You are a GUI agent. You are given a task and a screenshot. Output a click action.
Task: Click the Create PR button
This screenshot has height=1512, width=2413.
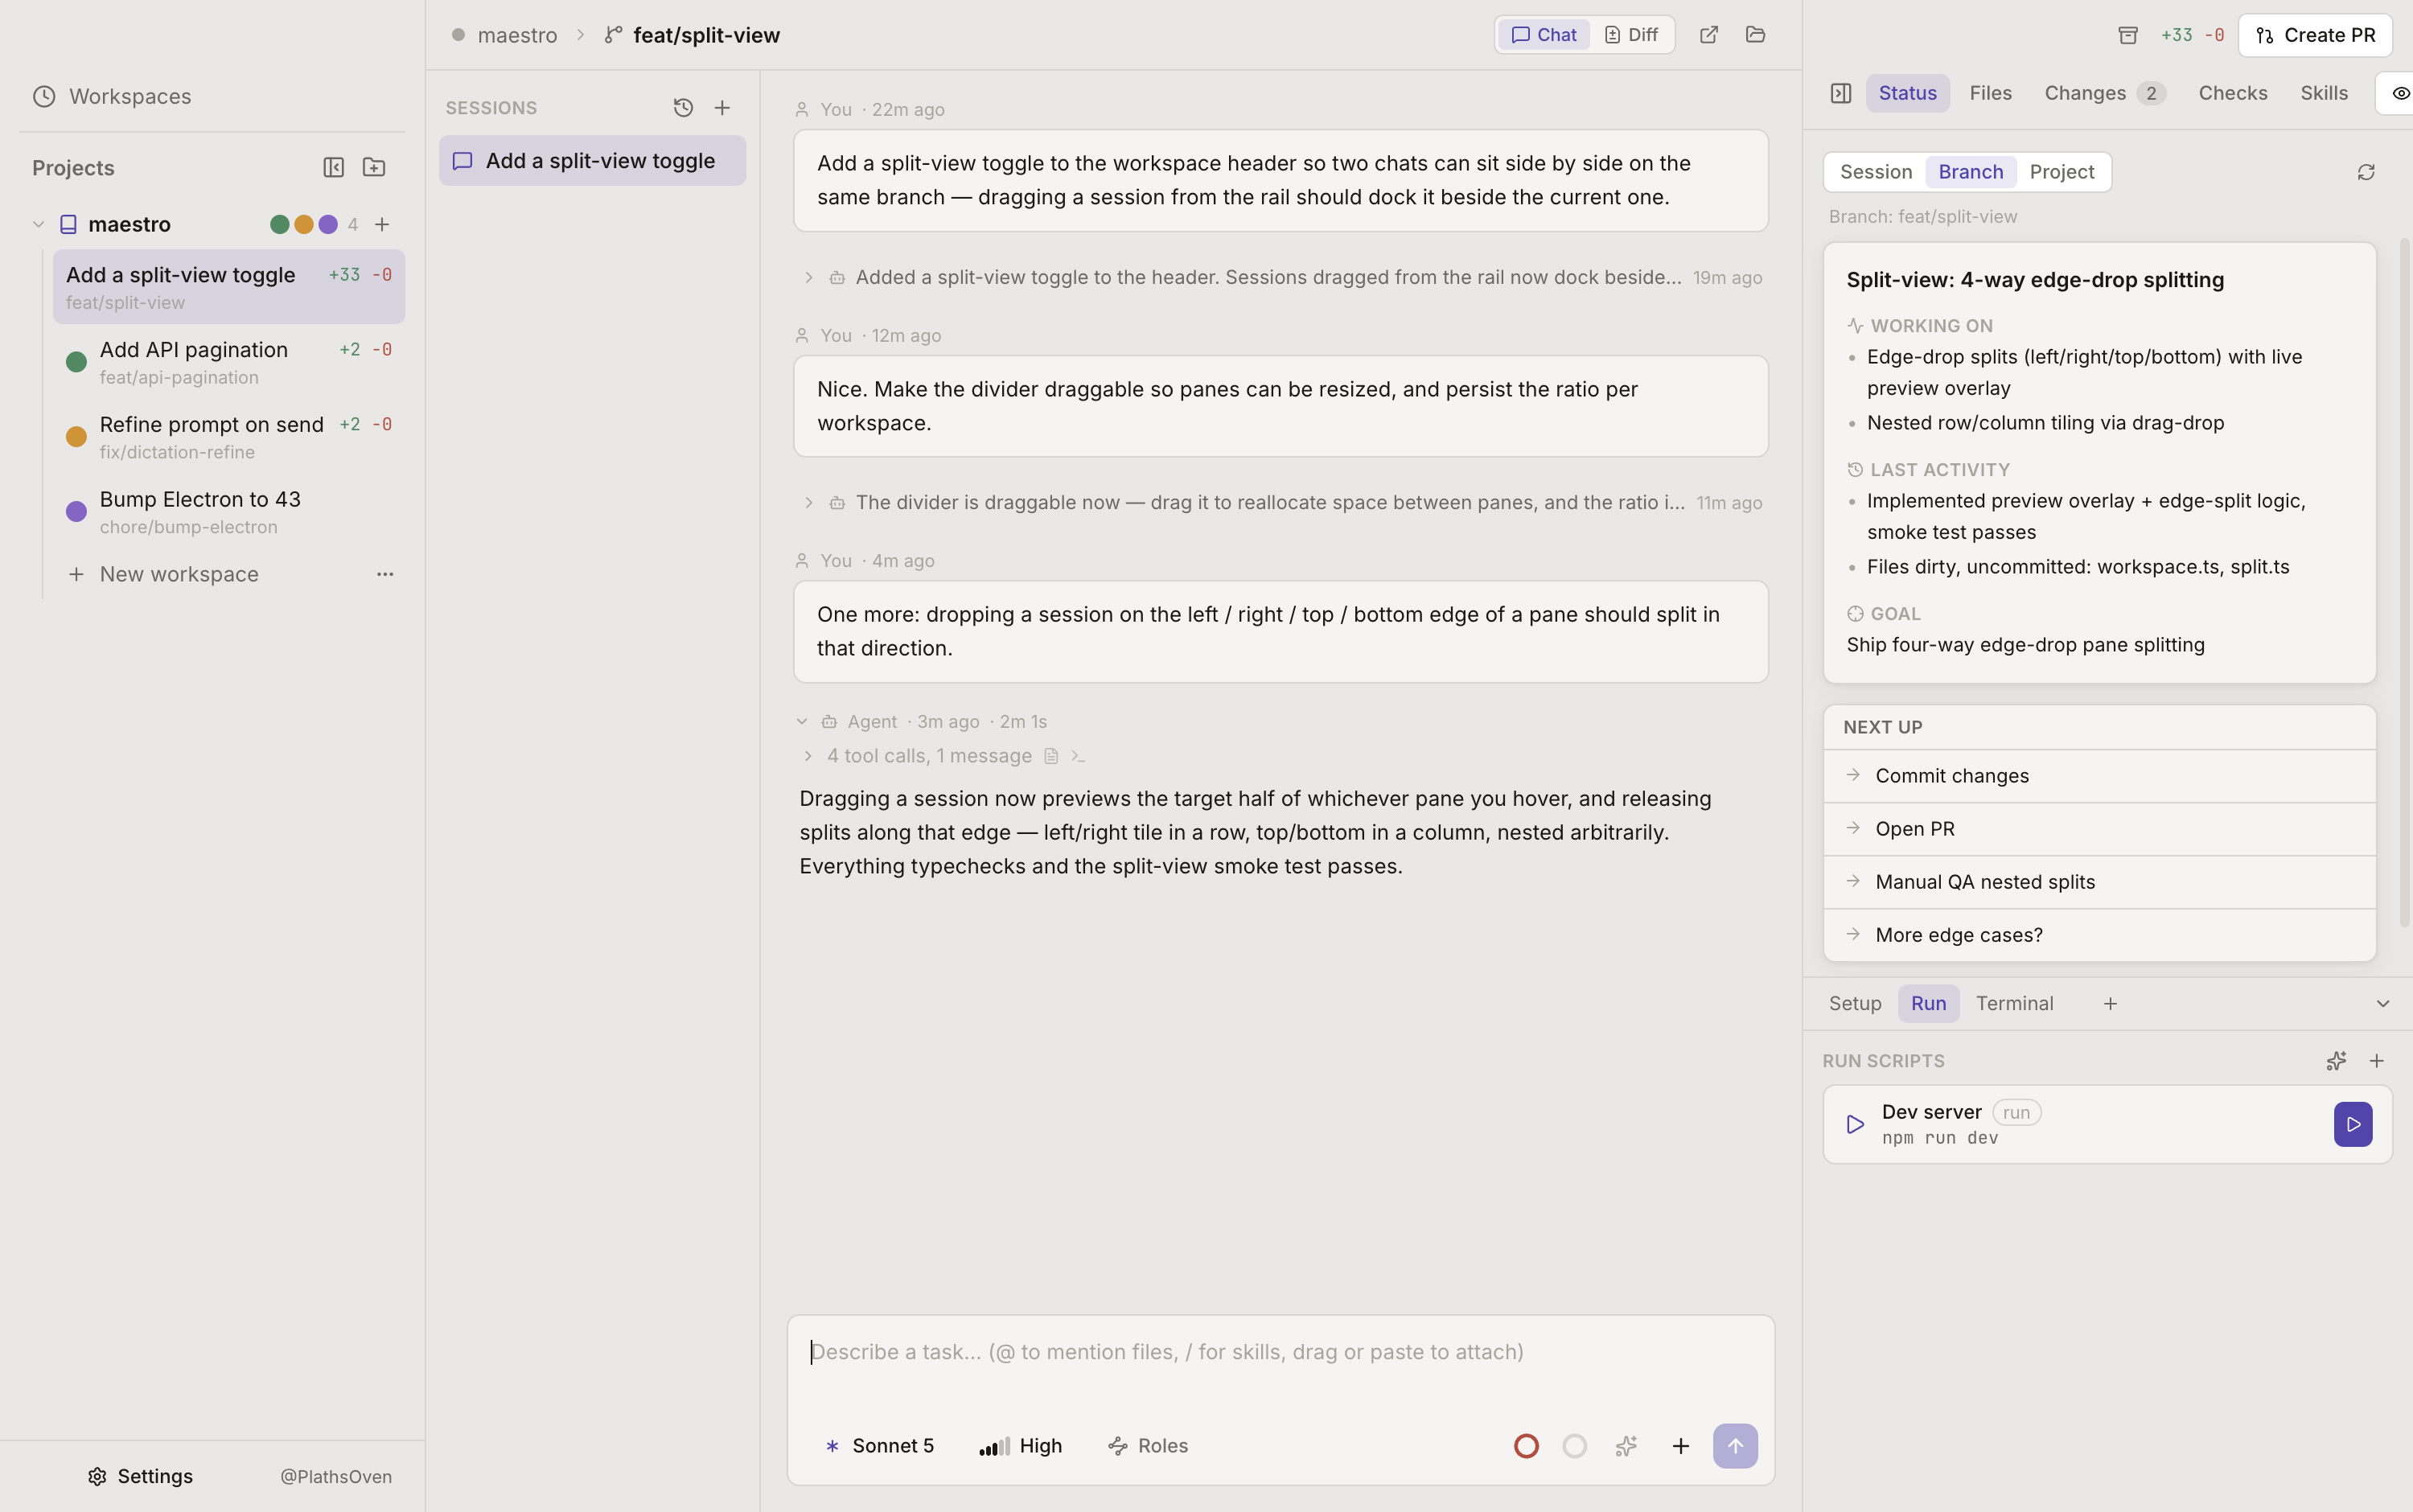(2315, 35)
